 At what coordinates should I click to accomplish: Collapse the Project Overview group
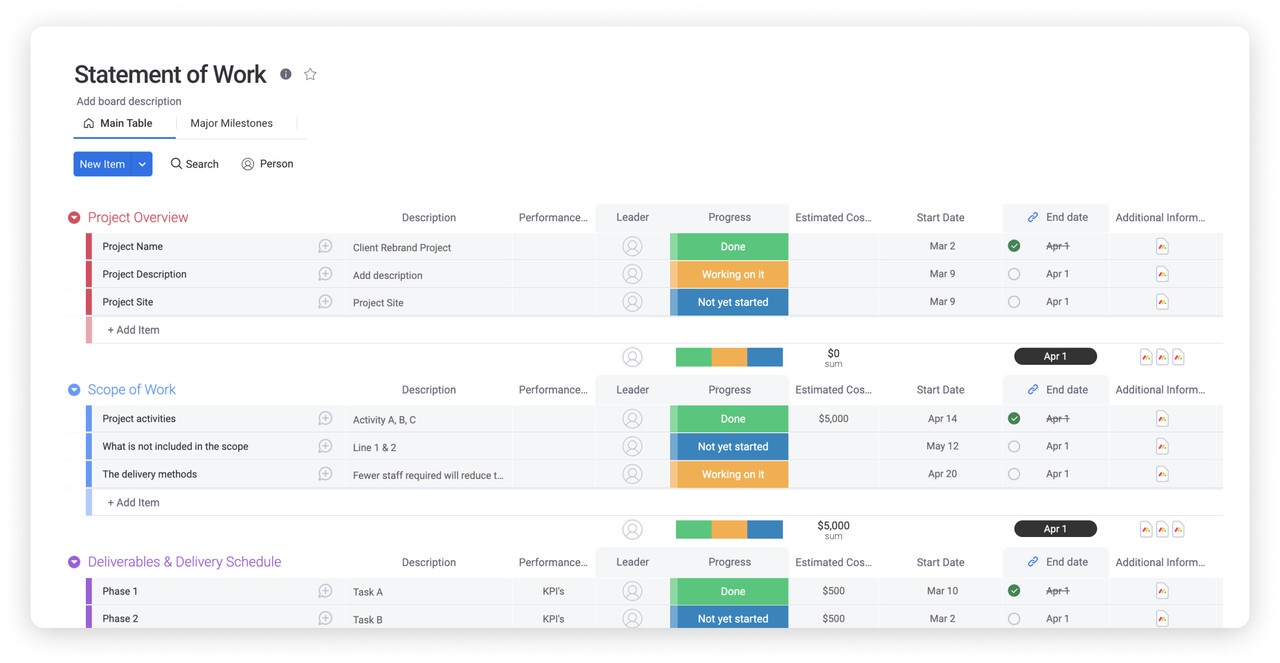pos(74,218)
